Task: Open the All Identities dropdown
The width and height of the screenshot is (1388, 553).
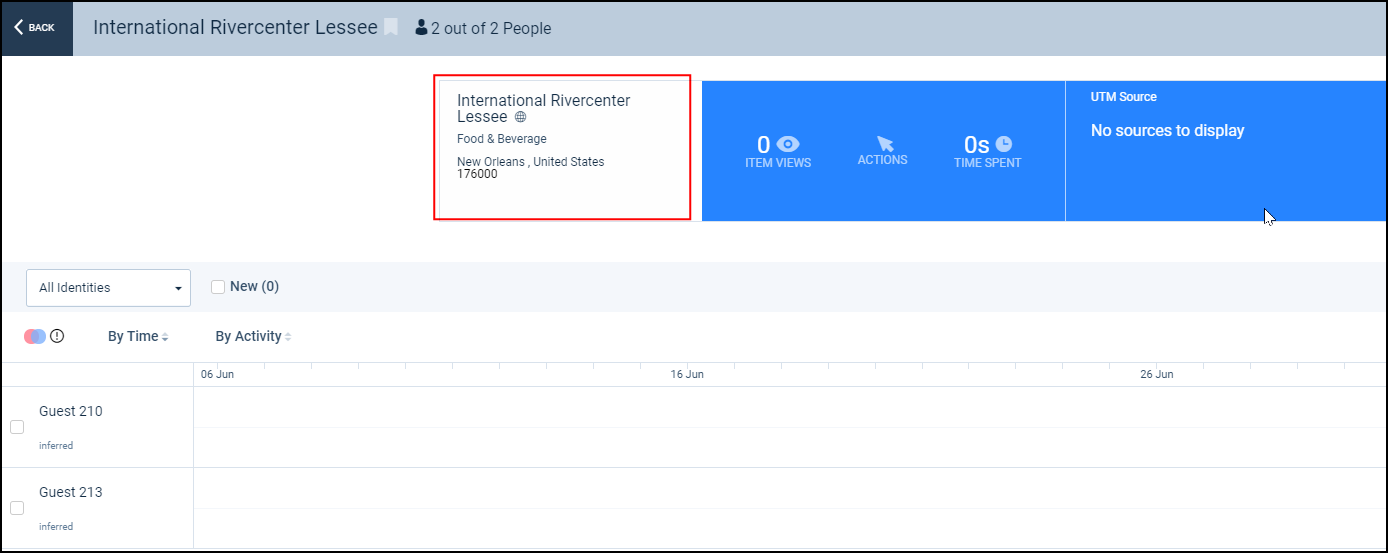Action: (x=108, y=288)
